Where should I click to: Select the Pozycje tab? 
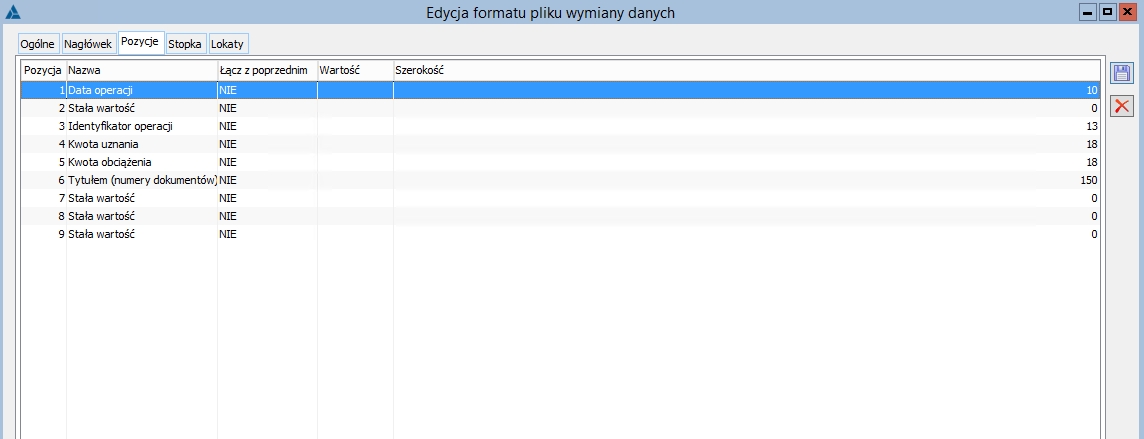coord(140,44)
